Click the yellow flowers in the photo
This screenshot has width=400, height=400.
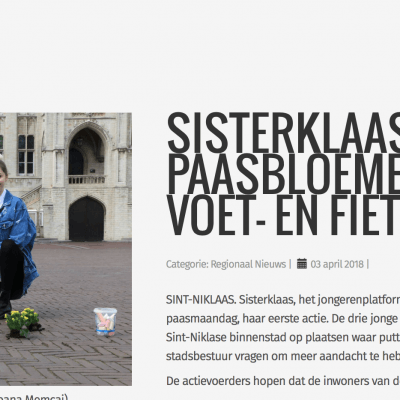click(22, 321)
